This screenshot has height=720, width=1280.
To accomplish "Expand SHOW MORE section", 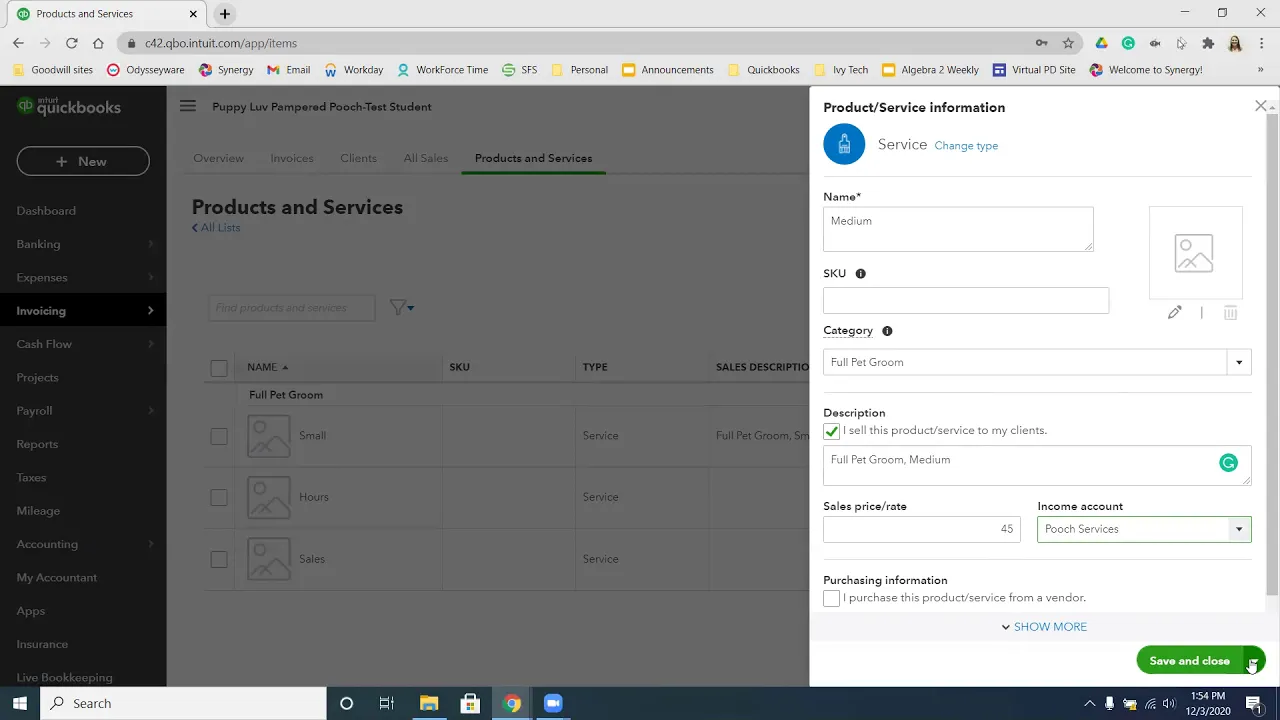I will [x=1044, y=627].
